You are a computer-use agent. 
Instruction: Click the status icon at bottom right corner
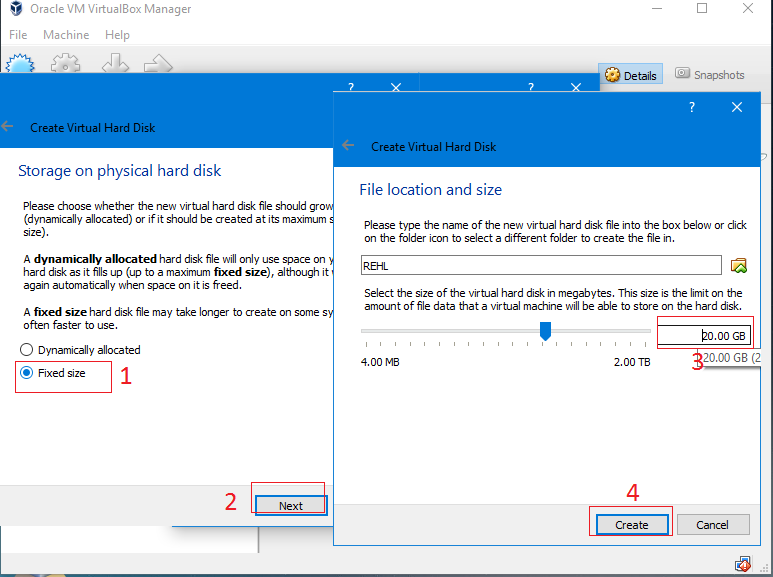[x=742, y=565]
